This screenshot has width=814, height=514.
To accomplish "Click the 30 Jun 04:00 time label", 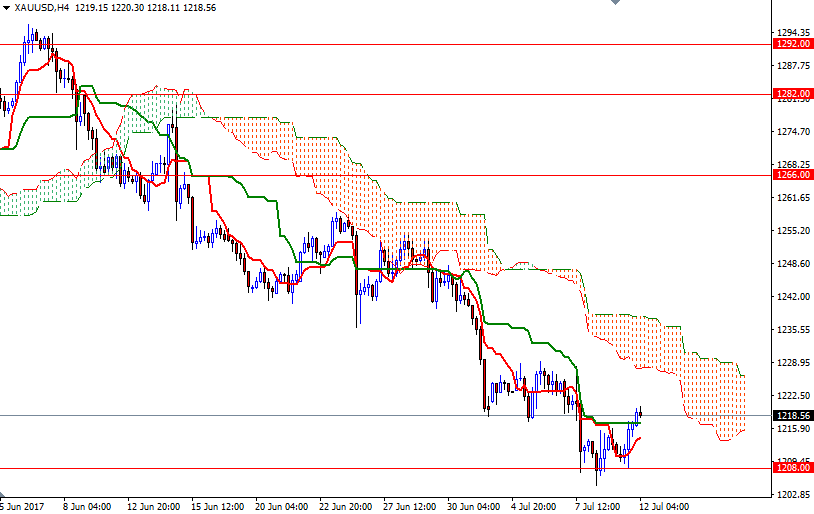I will pos(474,506).
